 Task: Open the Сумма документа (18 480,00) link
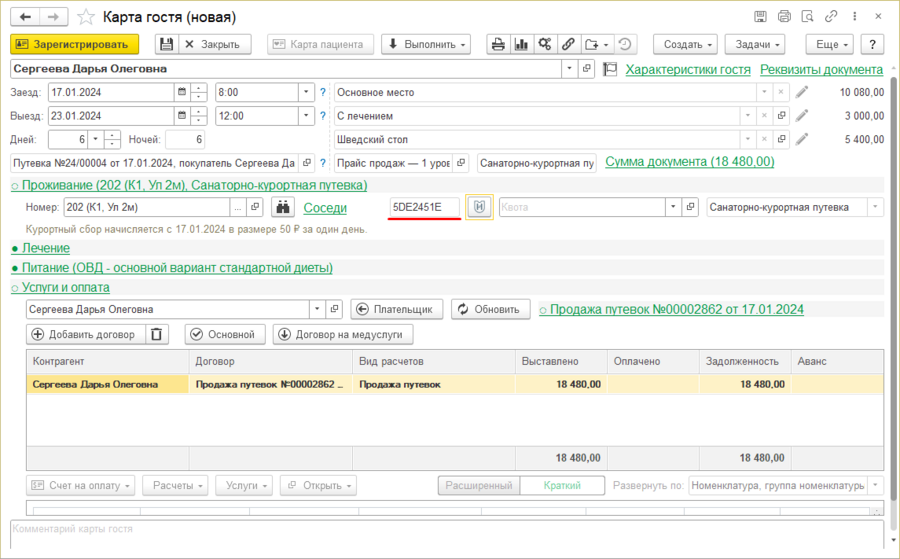(689, 162)
